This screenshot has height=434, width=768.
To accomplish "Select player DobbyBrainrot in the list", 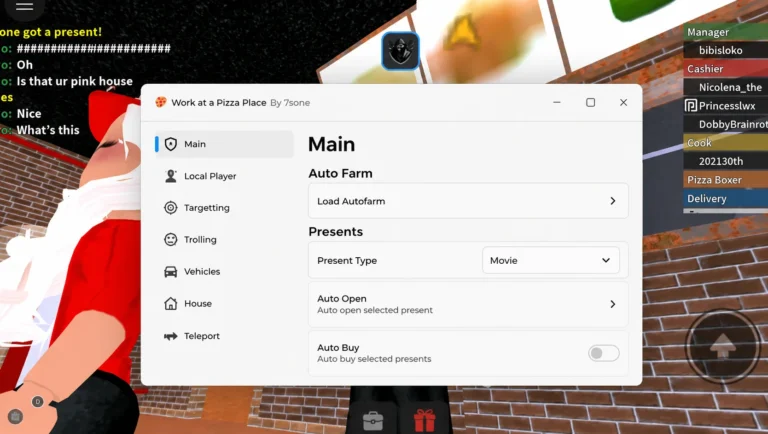I will pyautogui.click(x=726, y=124).
